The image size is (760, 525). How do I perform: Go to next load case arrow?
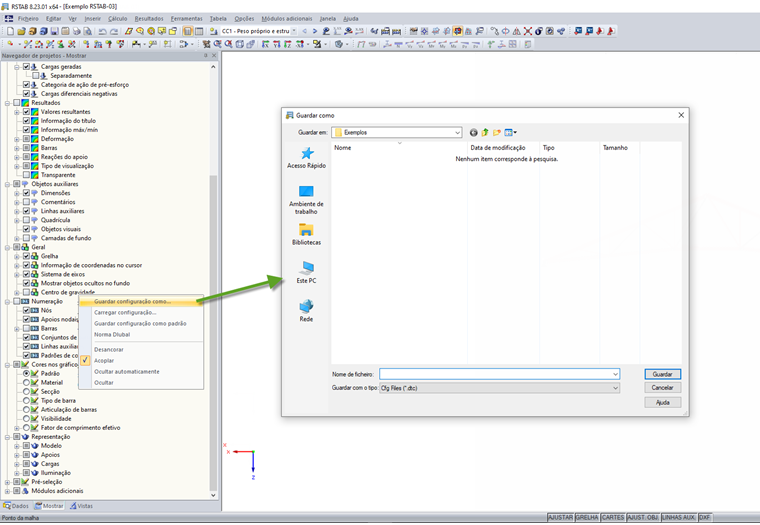click(315, 31)
